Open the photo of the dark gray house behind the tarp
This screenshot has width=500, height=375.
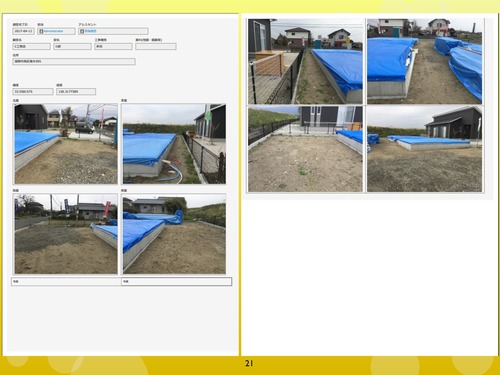tap(424, 149)
